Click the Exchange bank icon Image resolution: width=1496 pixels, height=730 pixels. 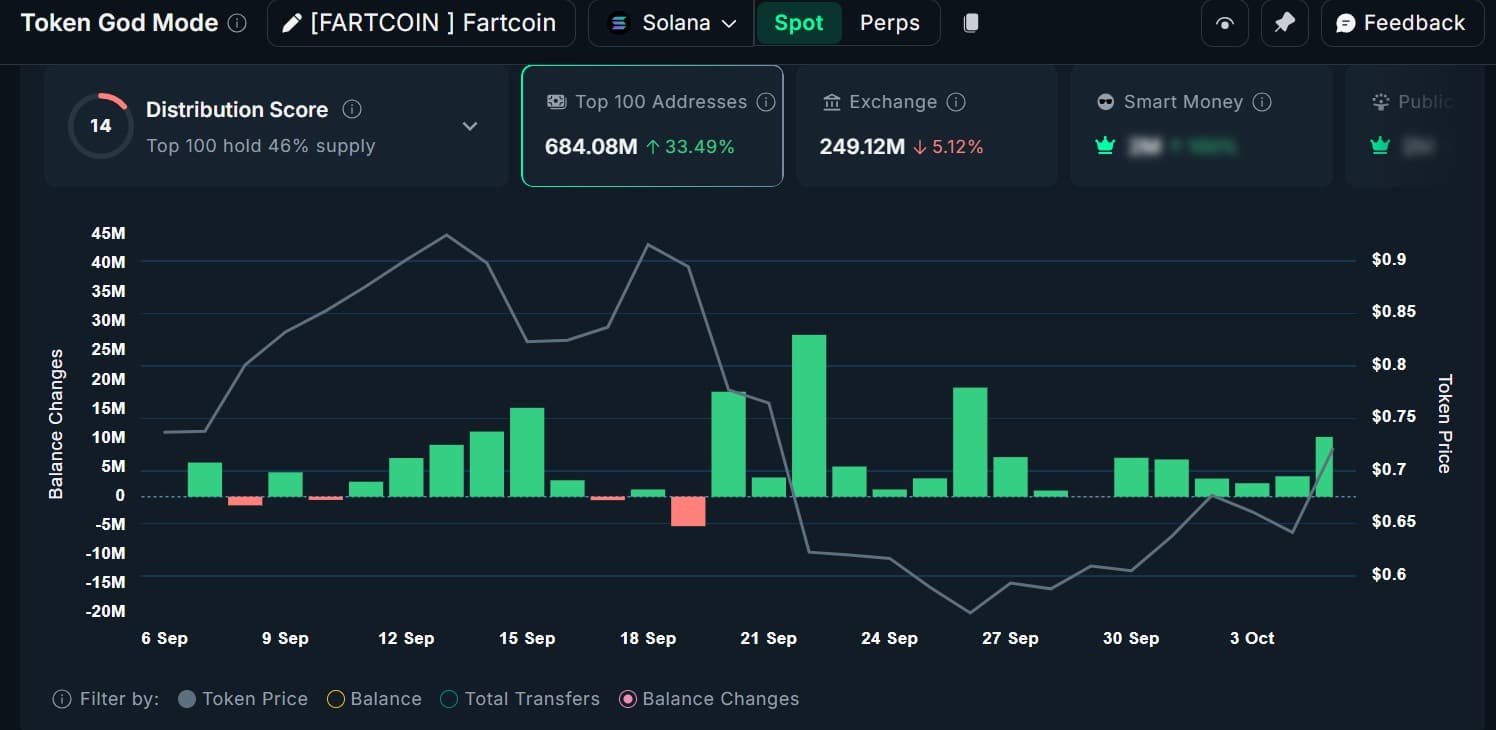click(x=831, y=102)
